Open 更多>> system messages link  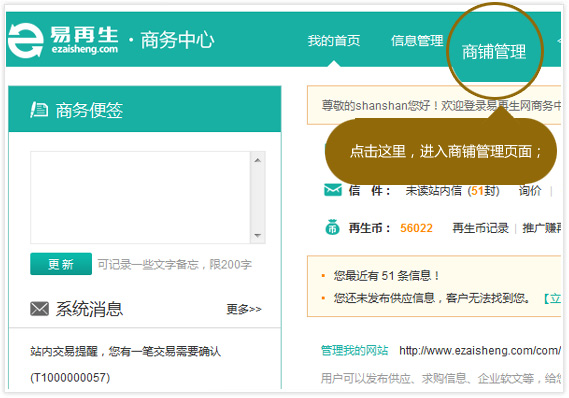click(244, 309)
